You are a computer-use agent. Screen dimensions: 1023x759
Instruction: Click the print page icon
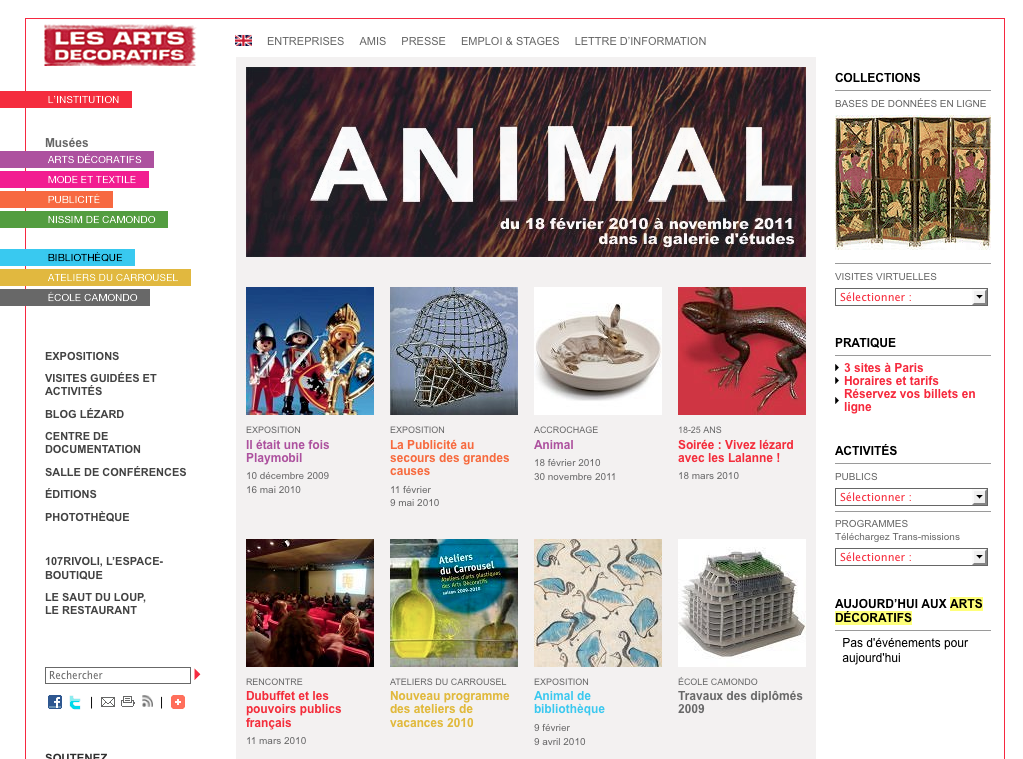[128, 701]
